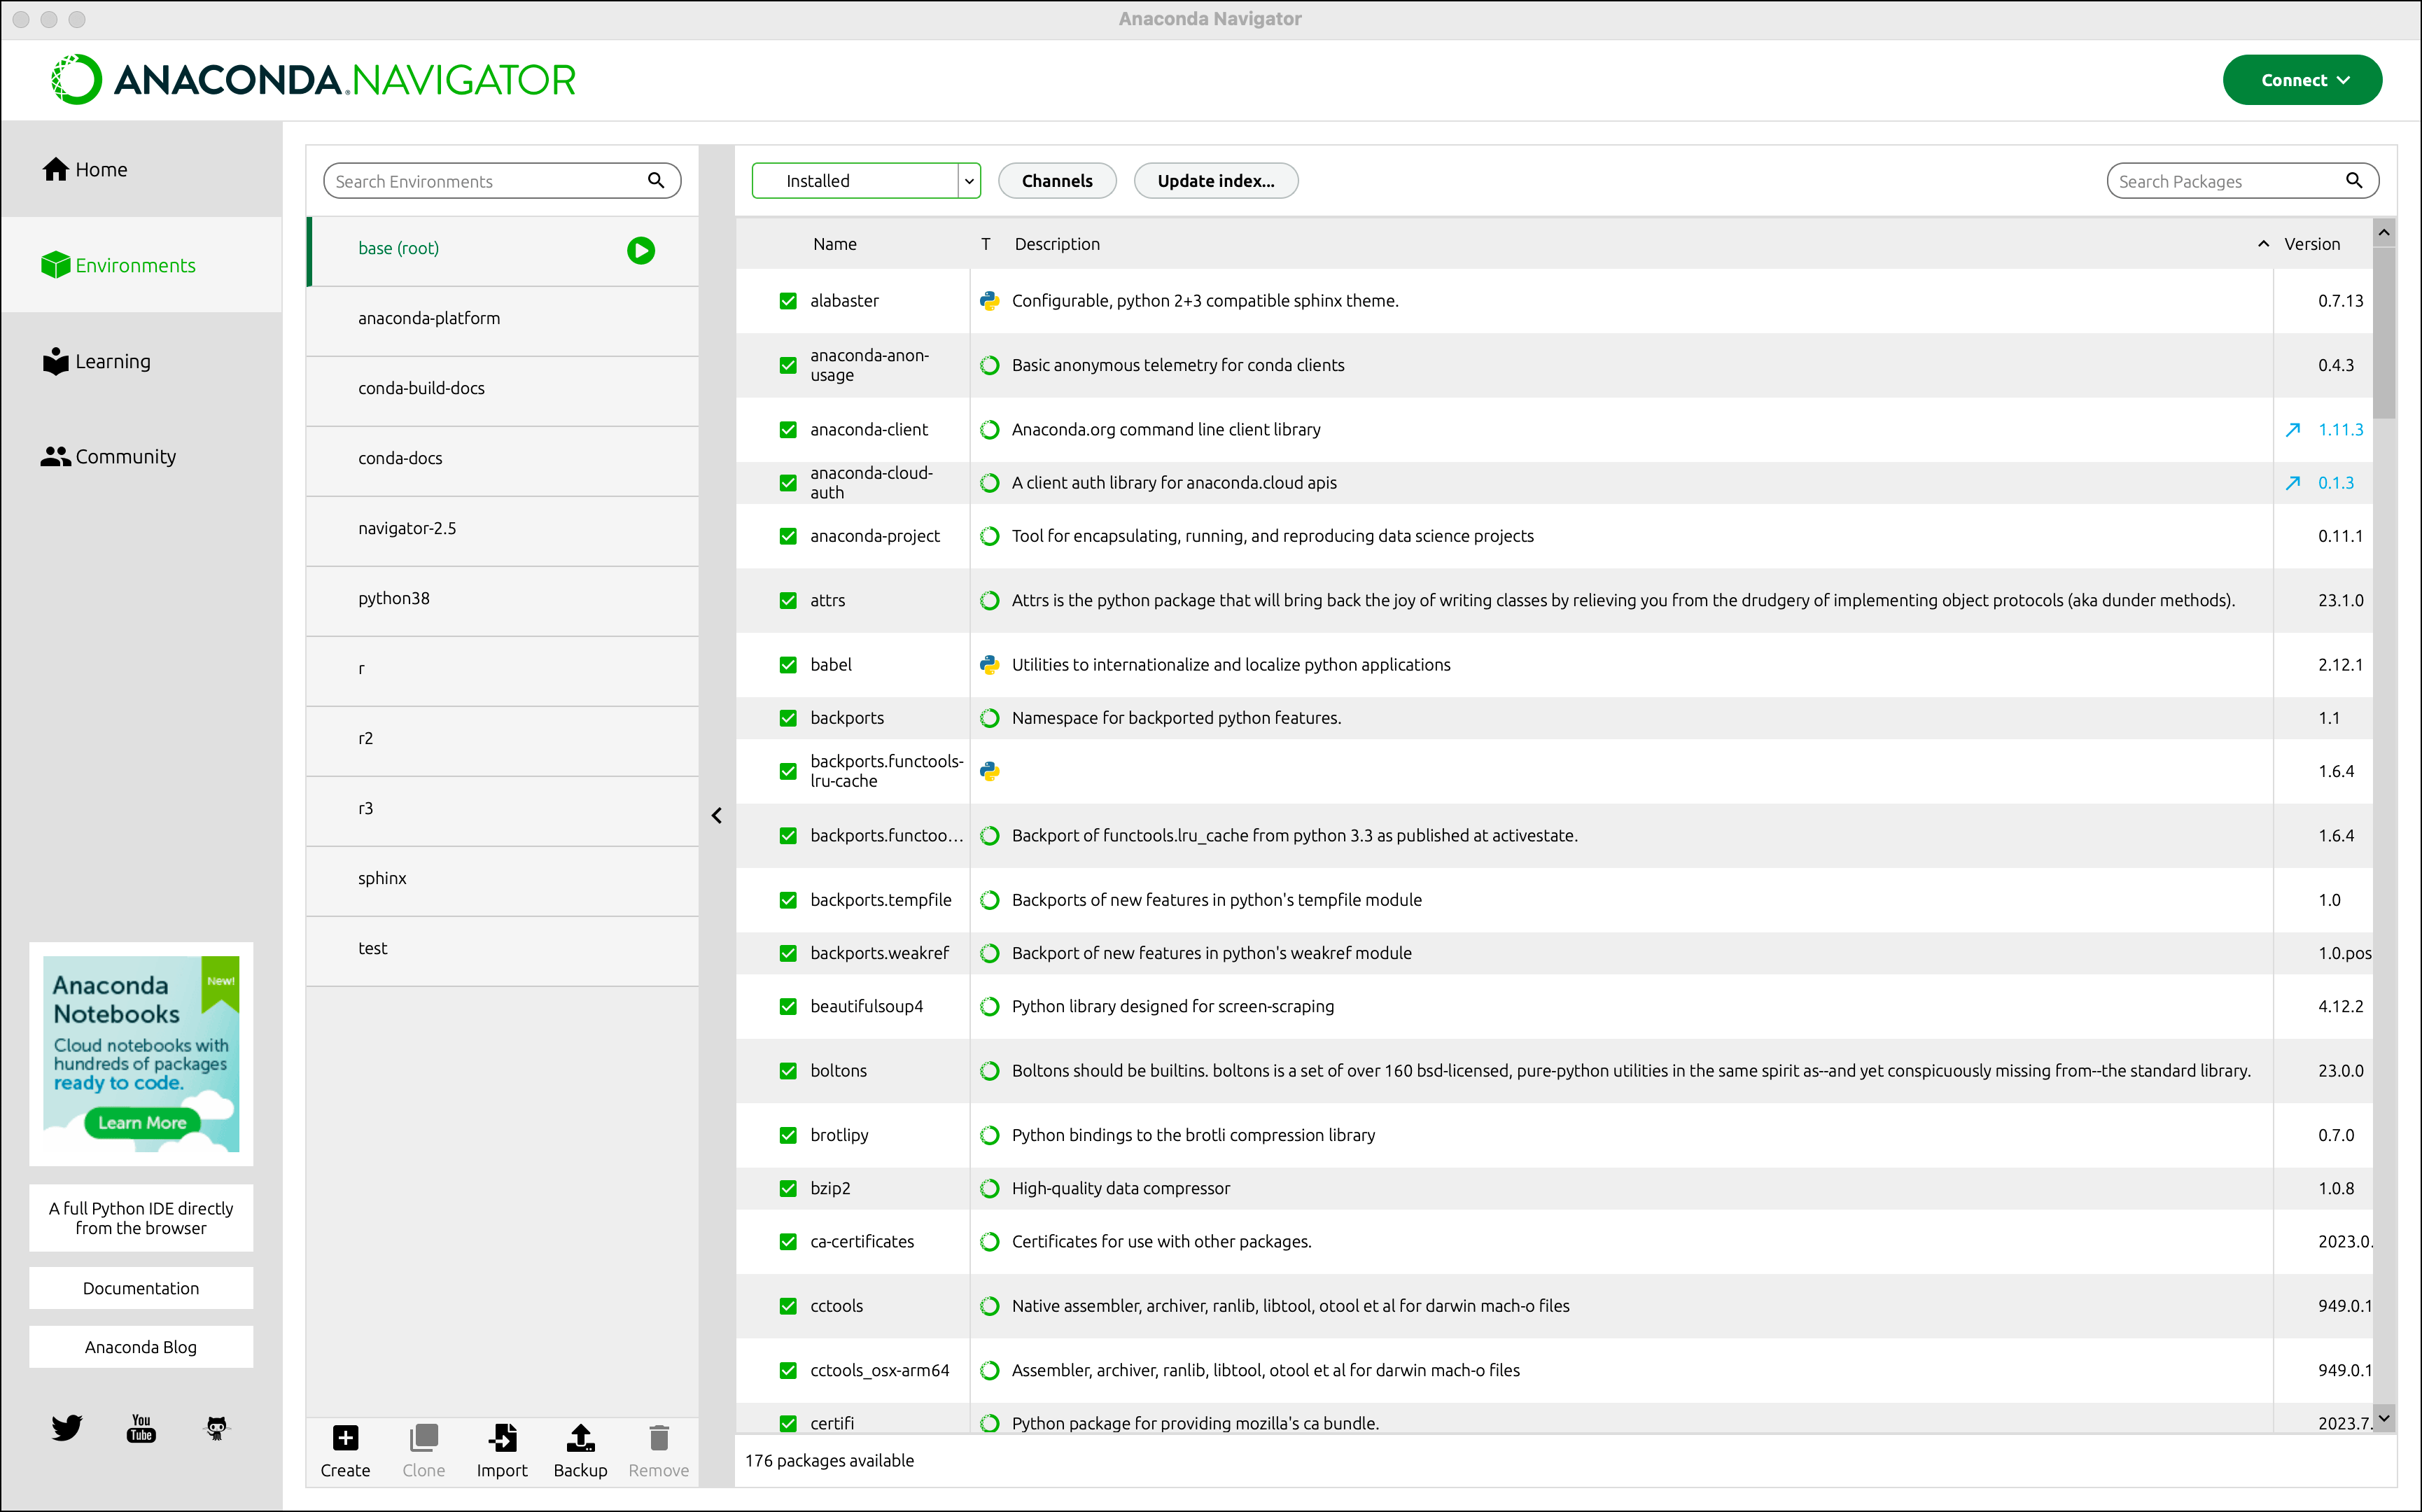The width and height of the screenshot is (2422, 1512).
Task: Click the Channels button
Action: 1057,181
